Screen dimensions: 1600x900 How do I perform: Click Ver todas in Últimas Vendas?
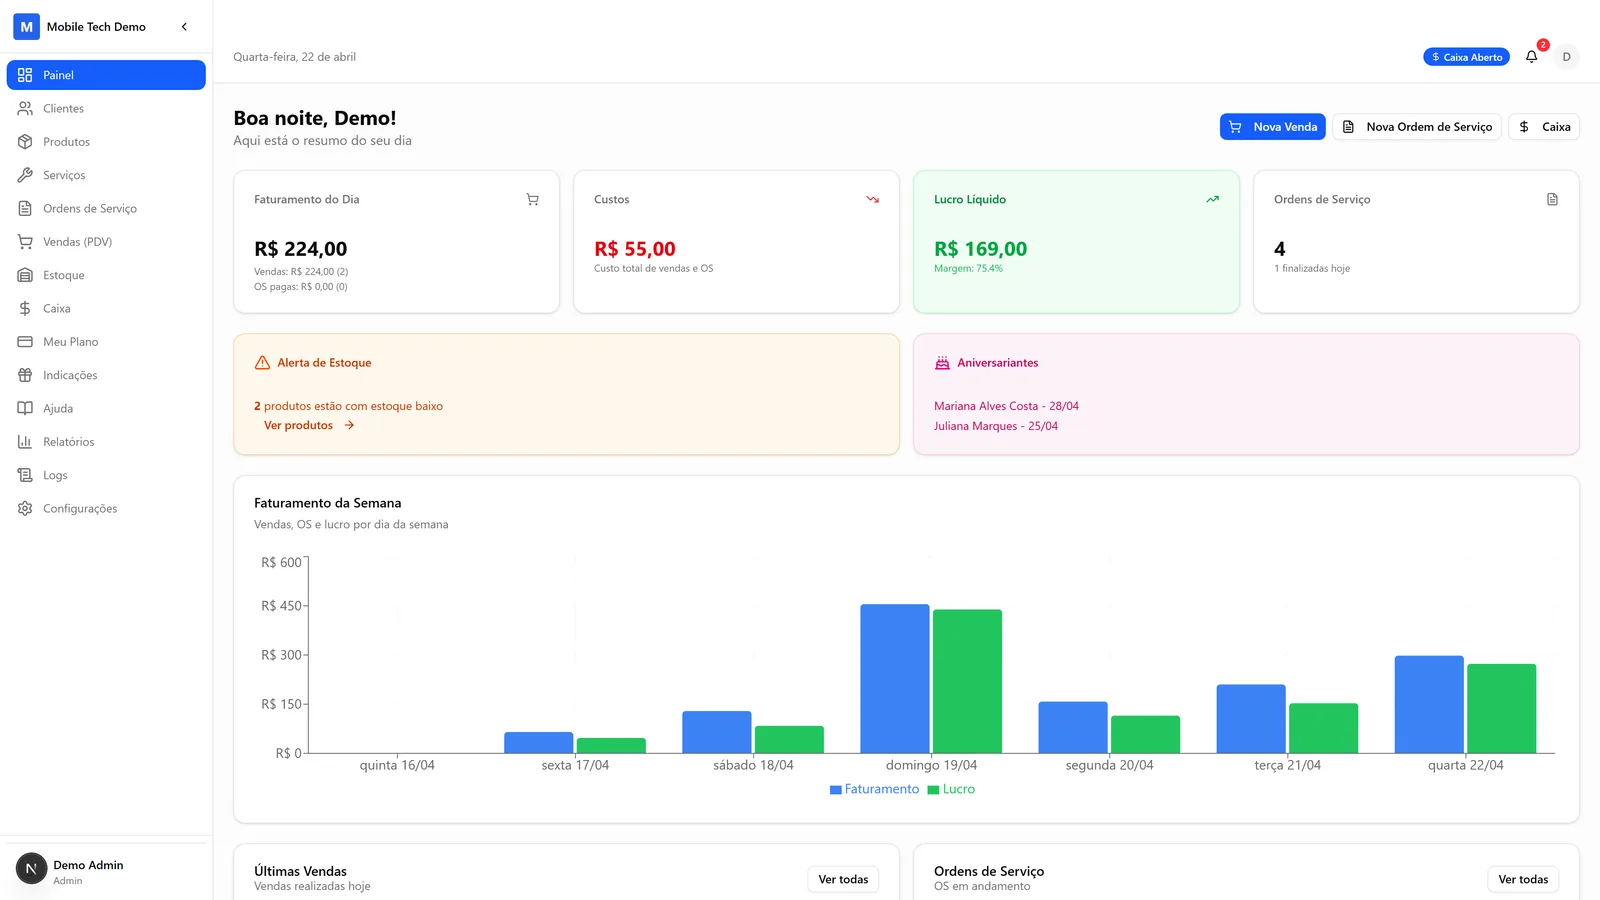(x=843, y=880)
